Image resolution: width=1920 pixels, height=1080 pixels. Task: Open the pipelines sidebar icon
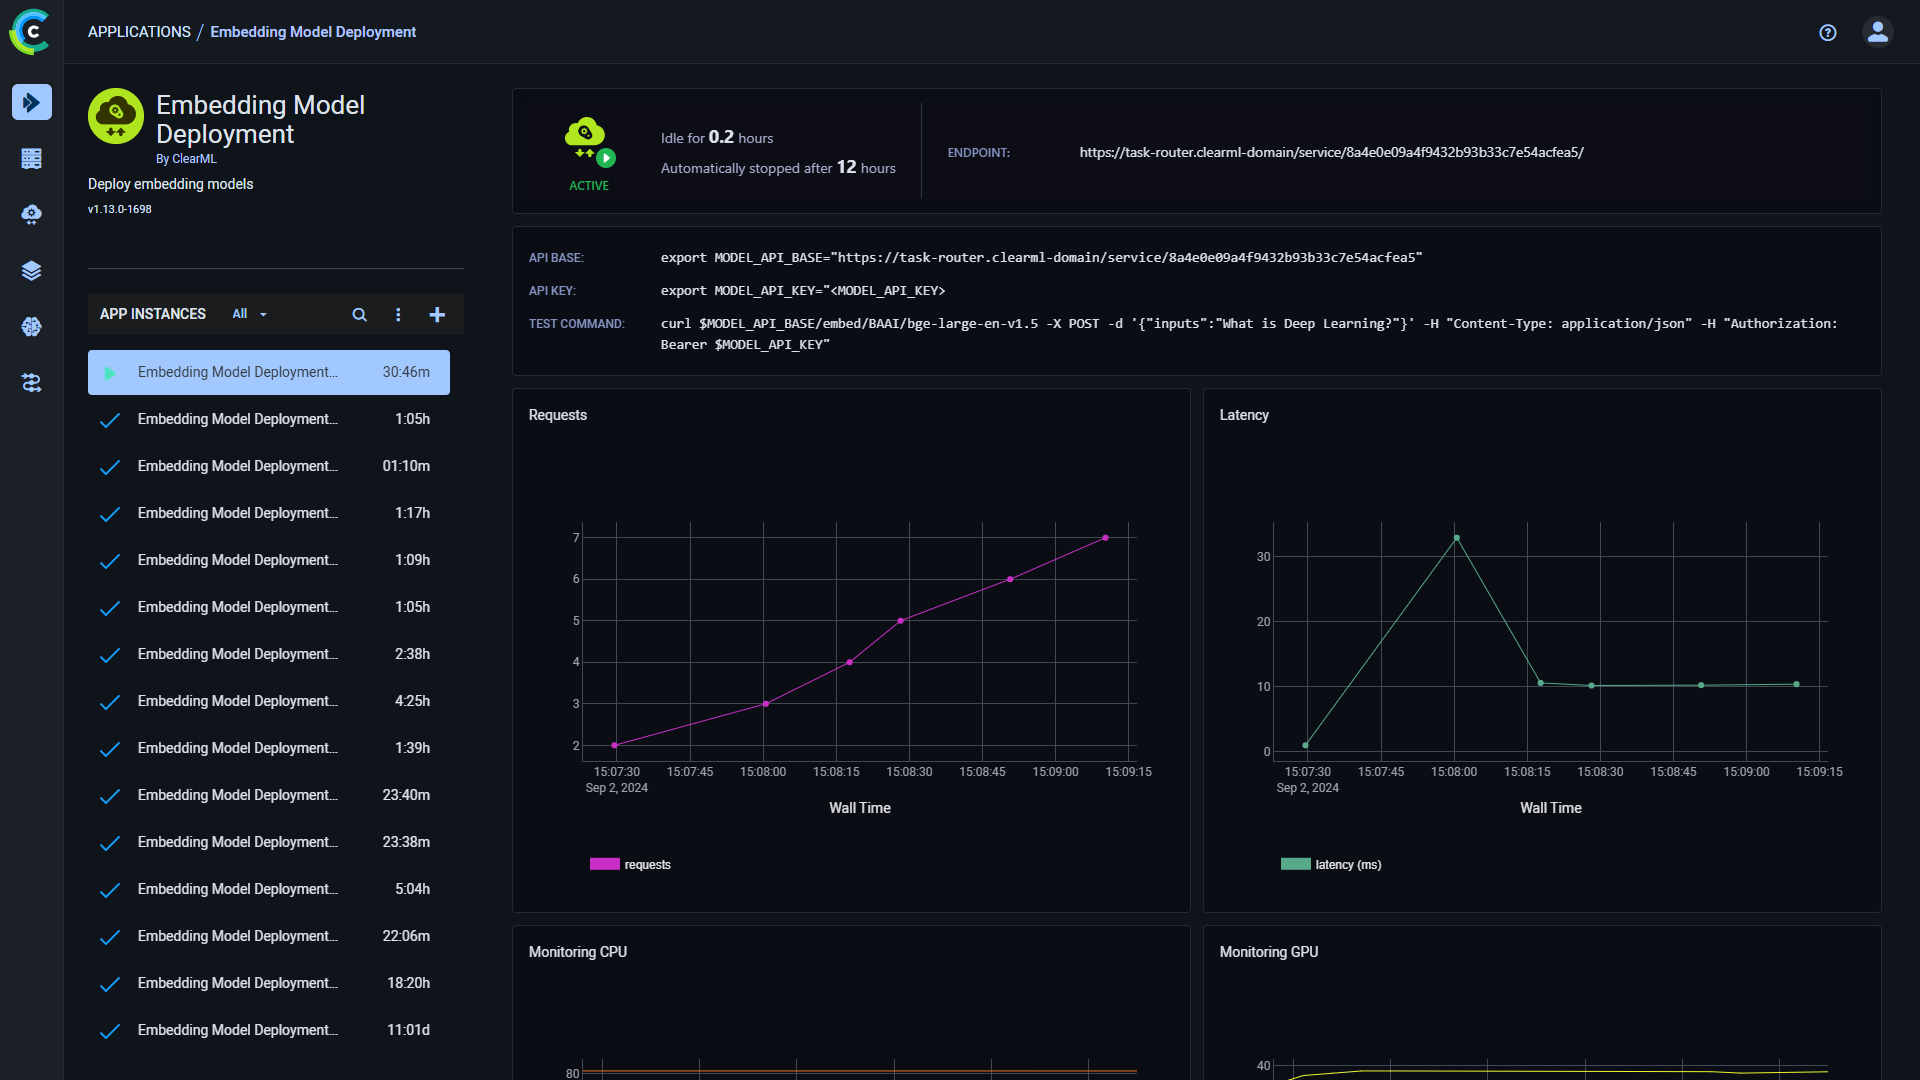tap(32, 382)
